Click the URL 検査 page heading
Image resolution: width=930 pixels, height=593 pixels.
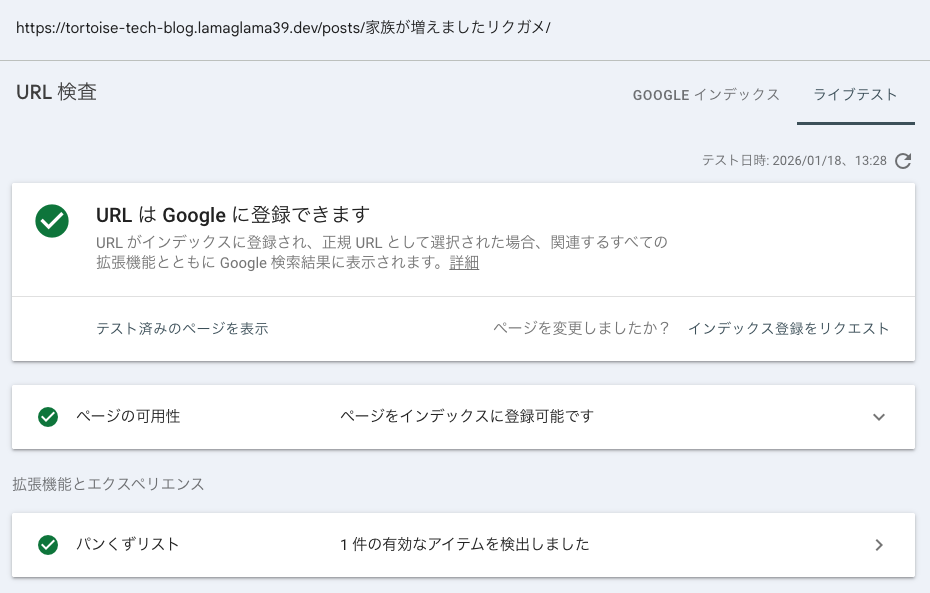coord(56,93)
